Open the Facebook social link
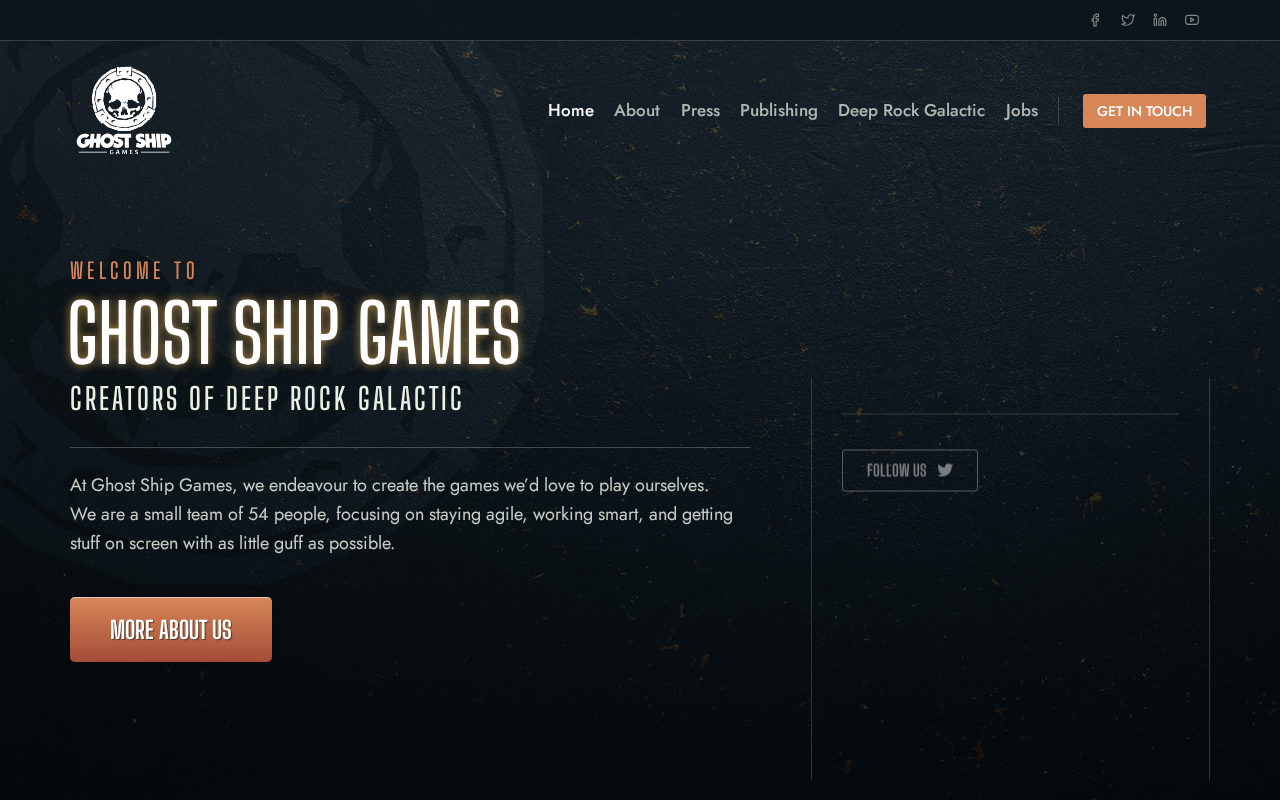The width and height of the screenshot is (1280, 800). tap(1095, 20)
